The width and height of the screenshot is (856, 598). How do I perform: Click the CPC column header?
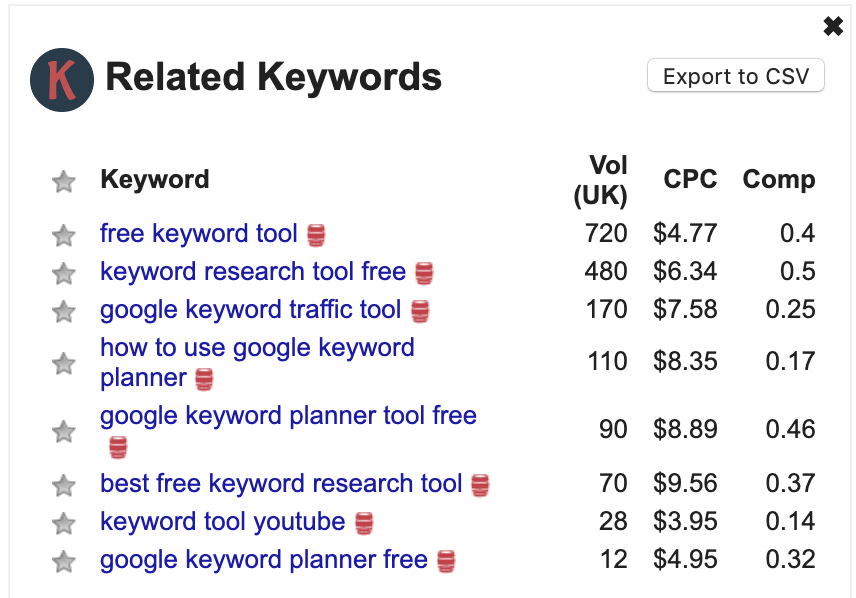(x=690, y=179)
